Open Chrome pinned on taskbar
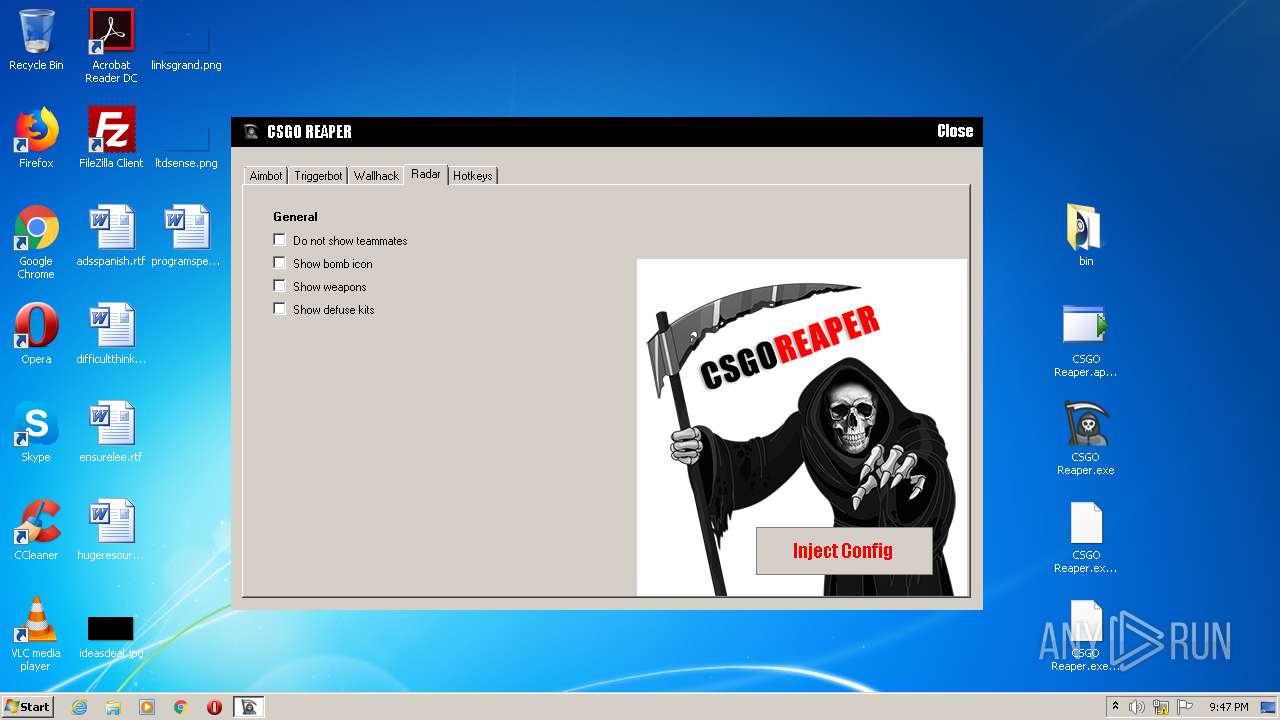Screen dimensions: 1280x720 [x=181, y=707]
